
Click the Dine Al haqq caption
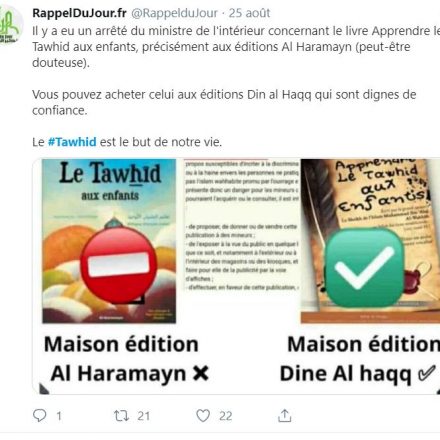[x=357, y=374]
